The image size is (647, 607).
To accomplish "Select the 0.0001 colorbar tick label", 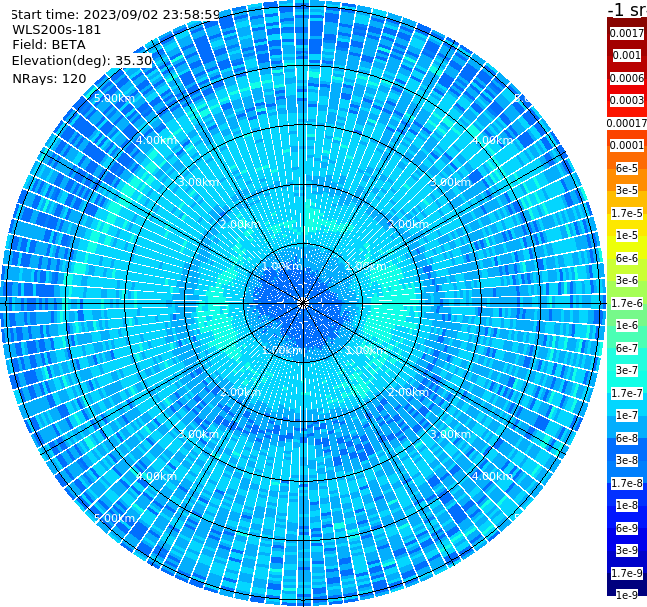I will [627, 145].
